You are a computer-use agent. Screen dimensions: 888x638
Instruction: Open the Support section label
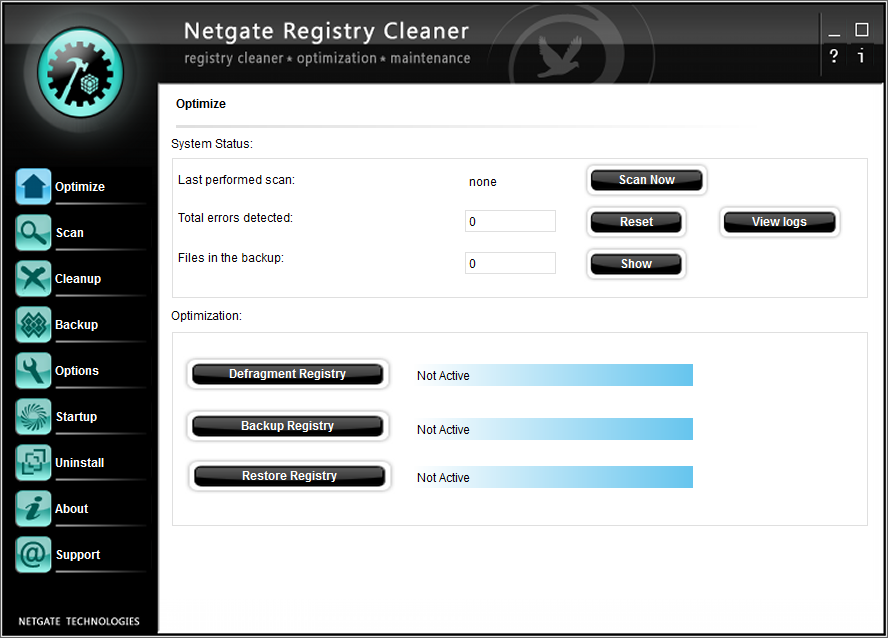coord(78,555)
